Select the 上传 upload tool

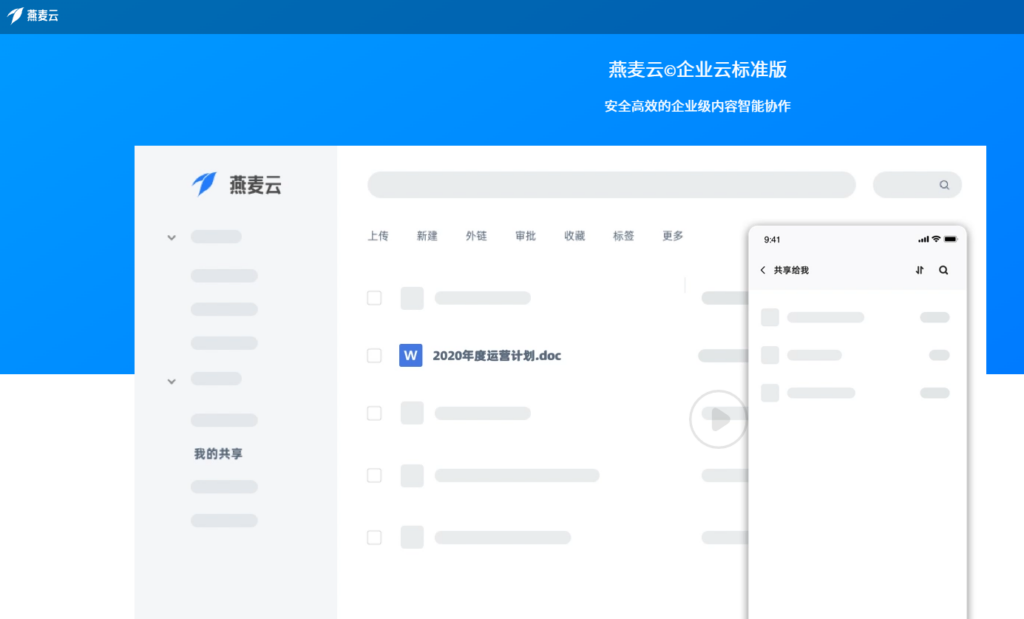pos(378,236)
